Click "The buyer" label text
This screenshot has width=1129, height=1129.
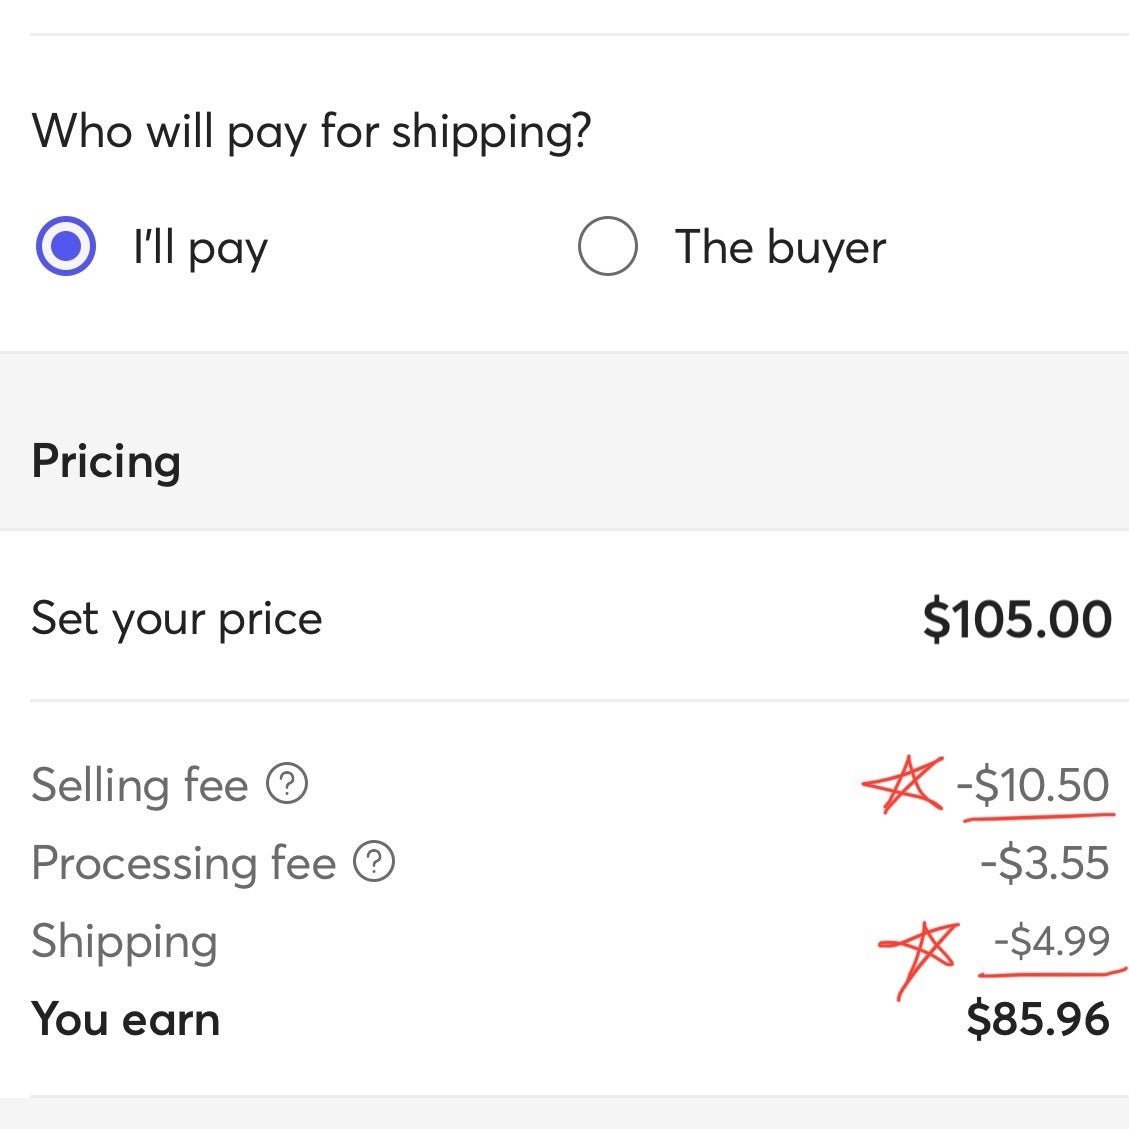pos(780,248)
